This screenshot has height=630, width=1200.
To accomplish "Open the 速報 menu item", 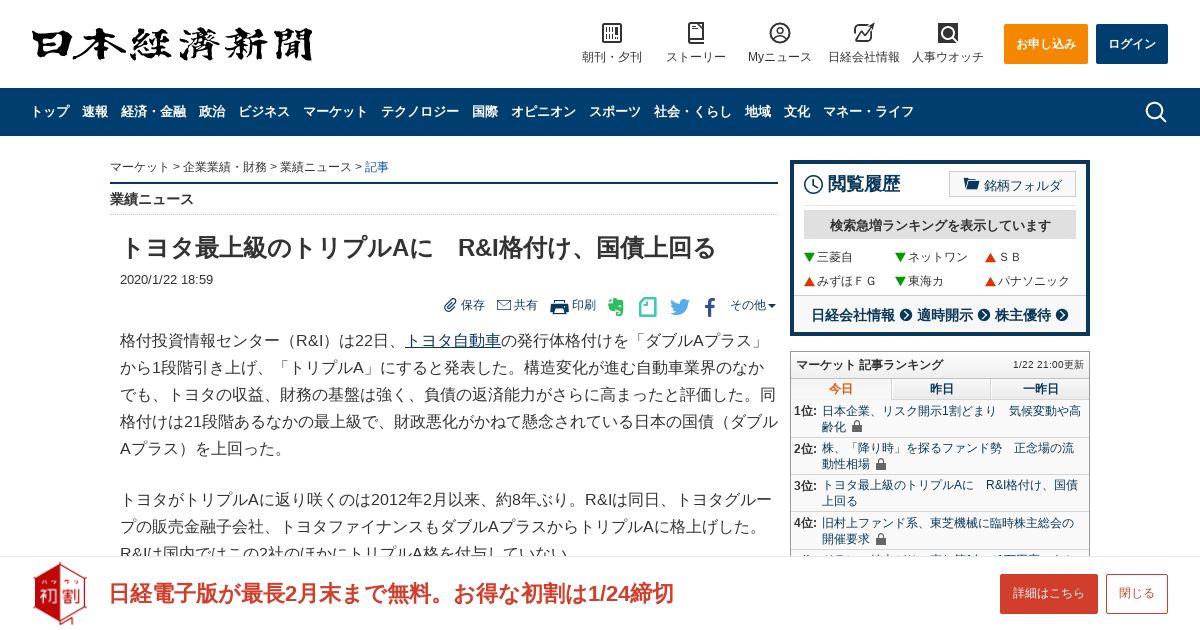I will (x=95, y=112).
